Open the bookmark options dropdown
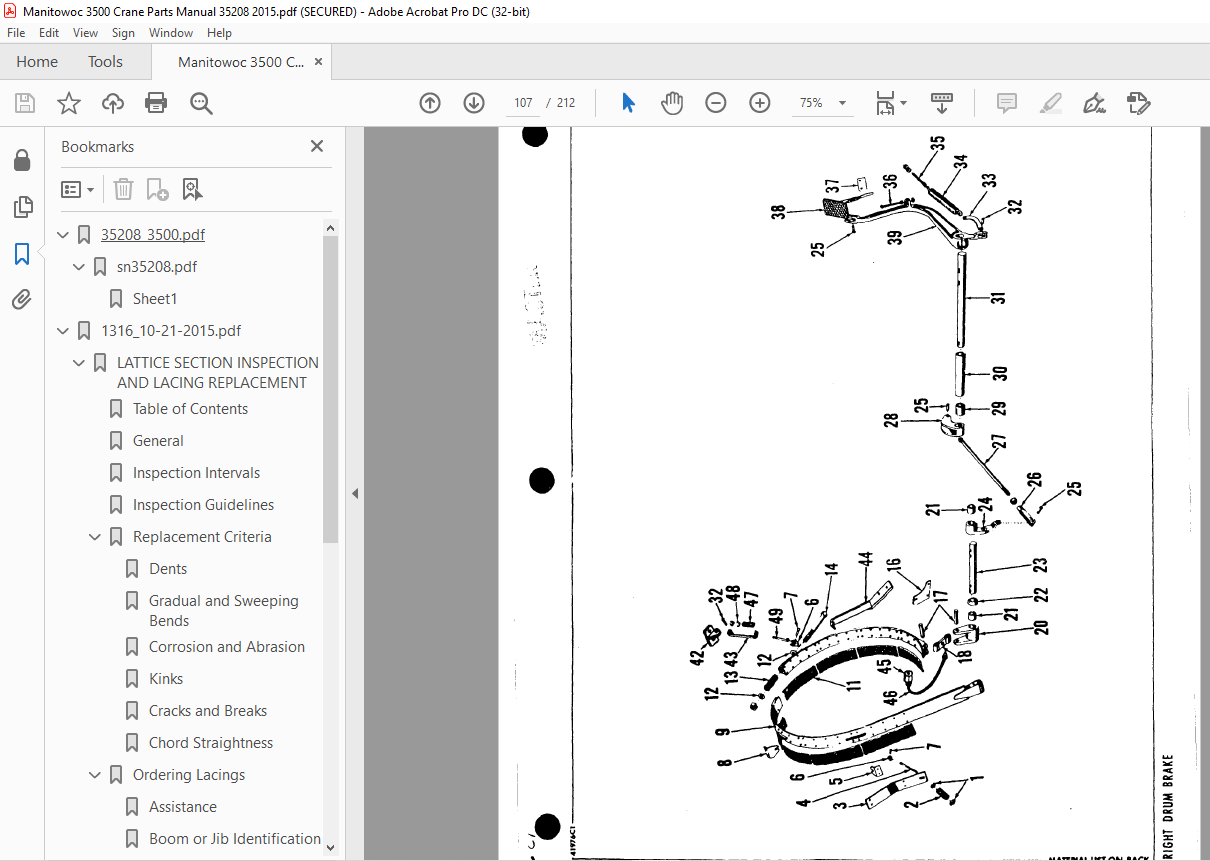Screen dimensions: 1210x861 [78, 189]
